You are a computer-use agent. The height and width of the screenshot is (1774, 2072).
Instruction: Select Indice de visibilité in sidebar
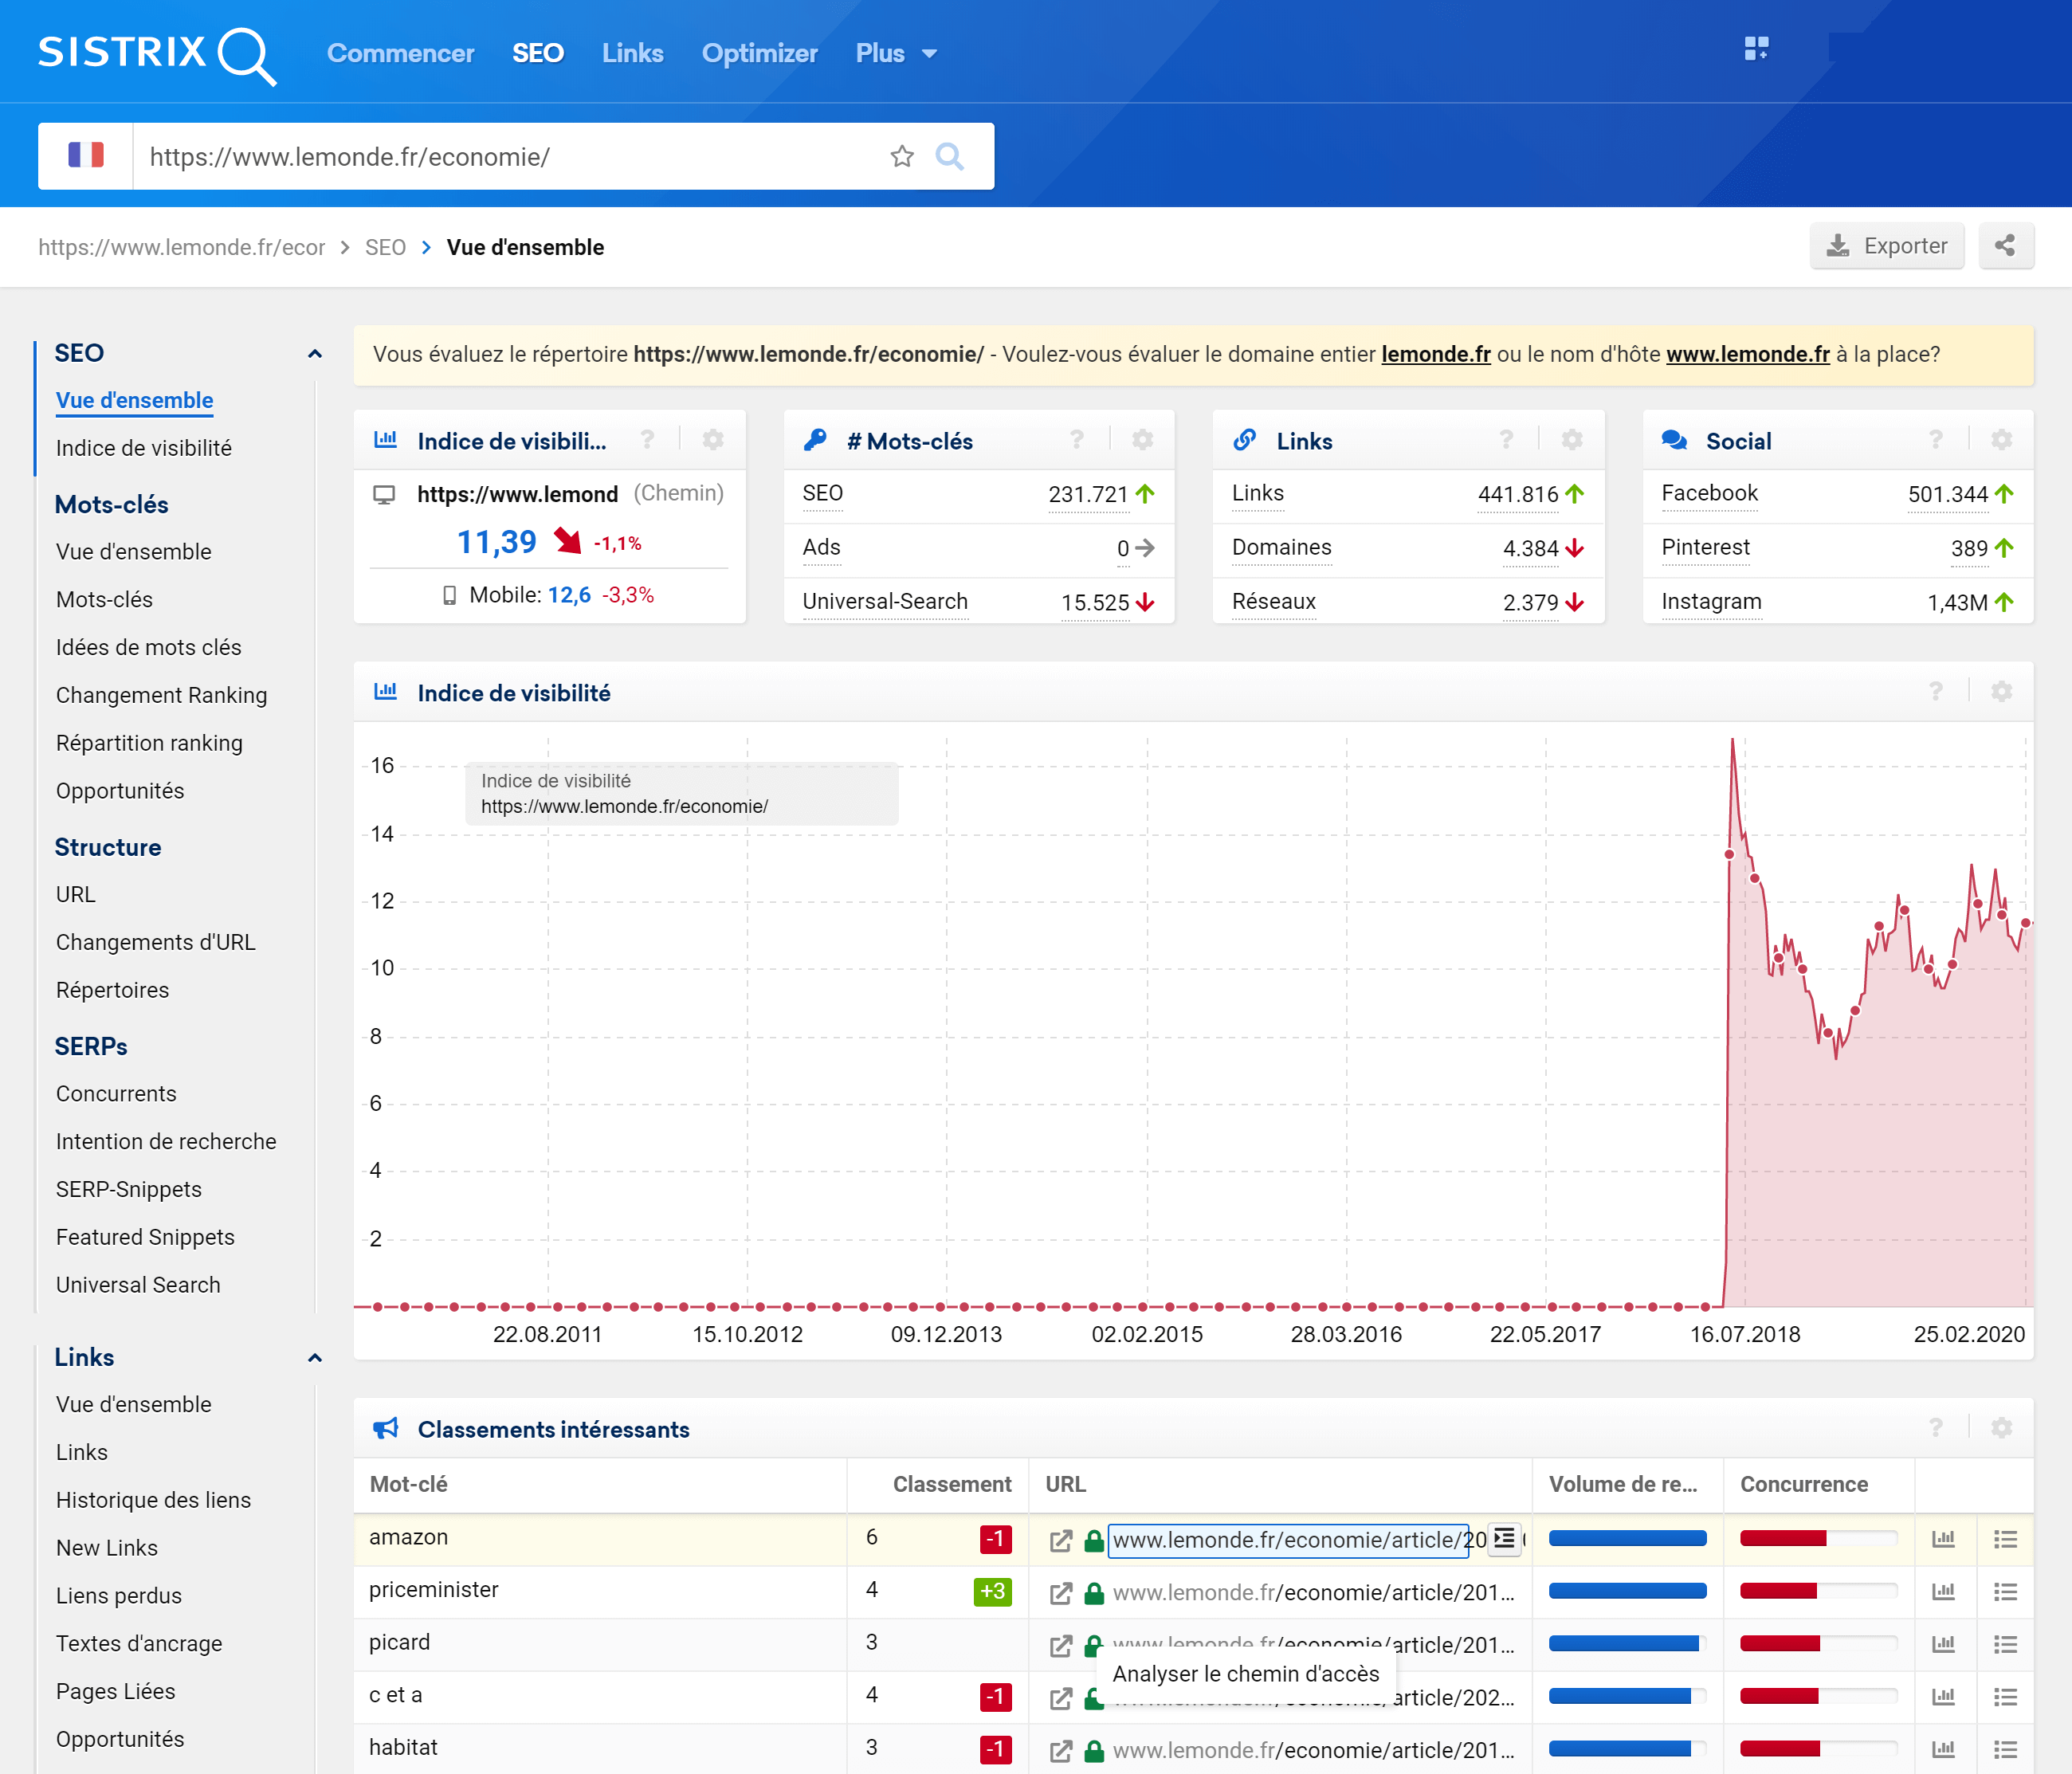coord(144,448)
